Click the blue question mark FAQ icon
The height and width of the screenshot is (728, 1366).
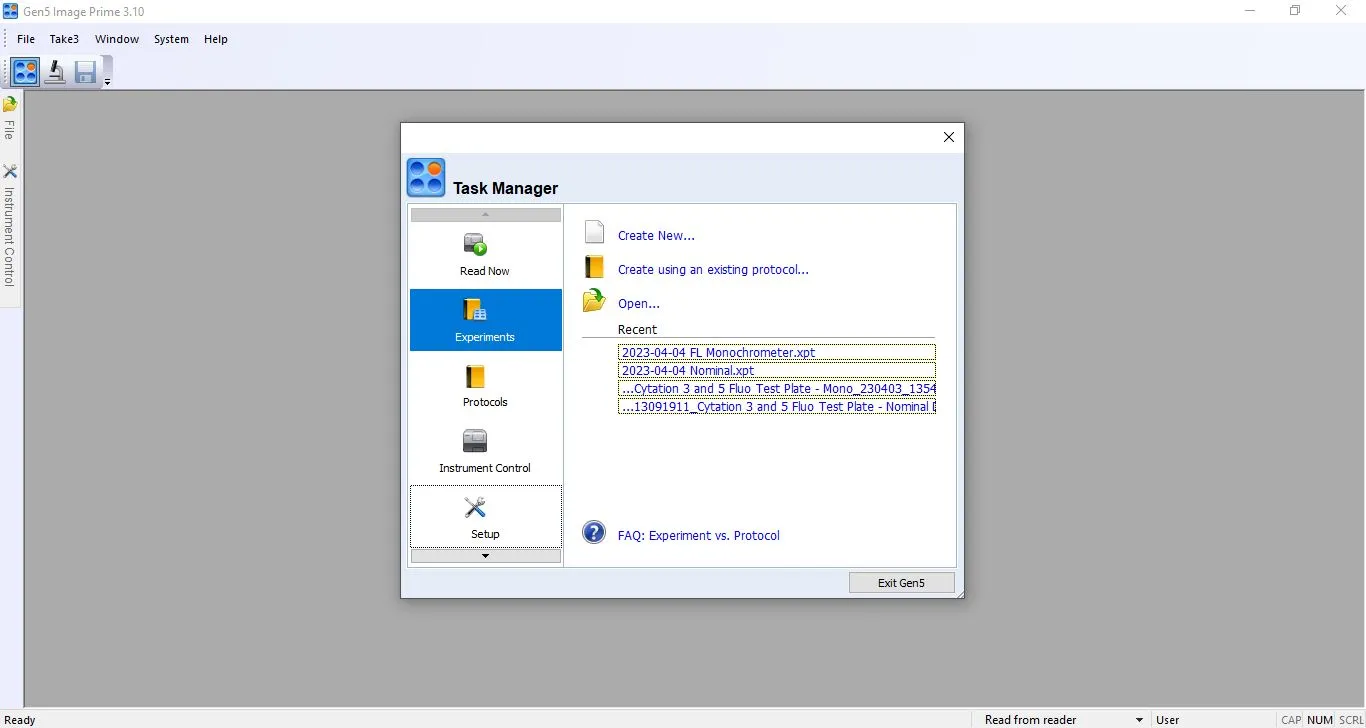594,532
